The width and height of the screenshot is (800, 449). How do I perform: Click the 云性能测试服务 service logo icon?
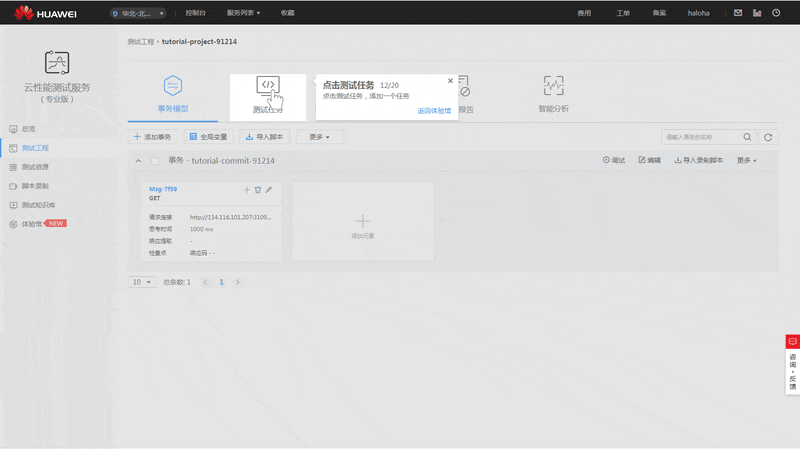pos(57,62)
